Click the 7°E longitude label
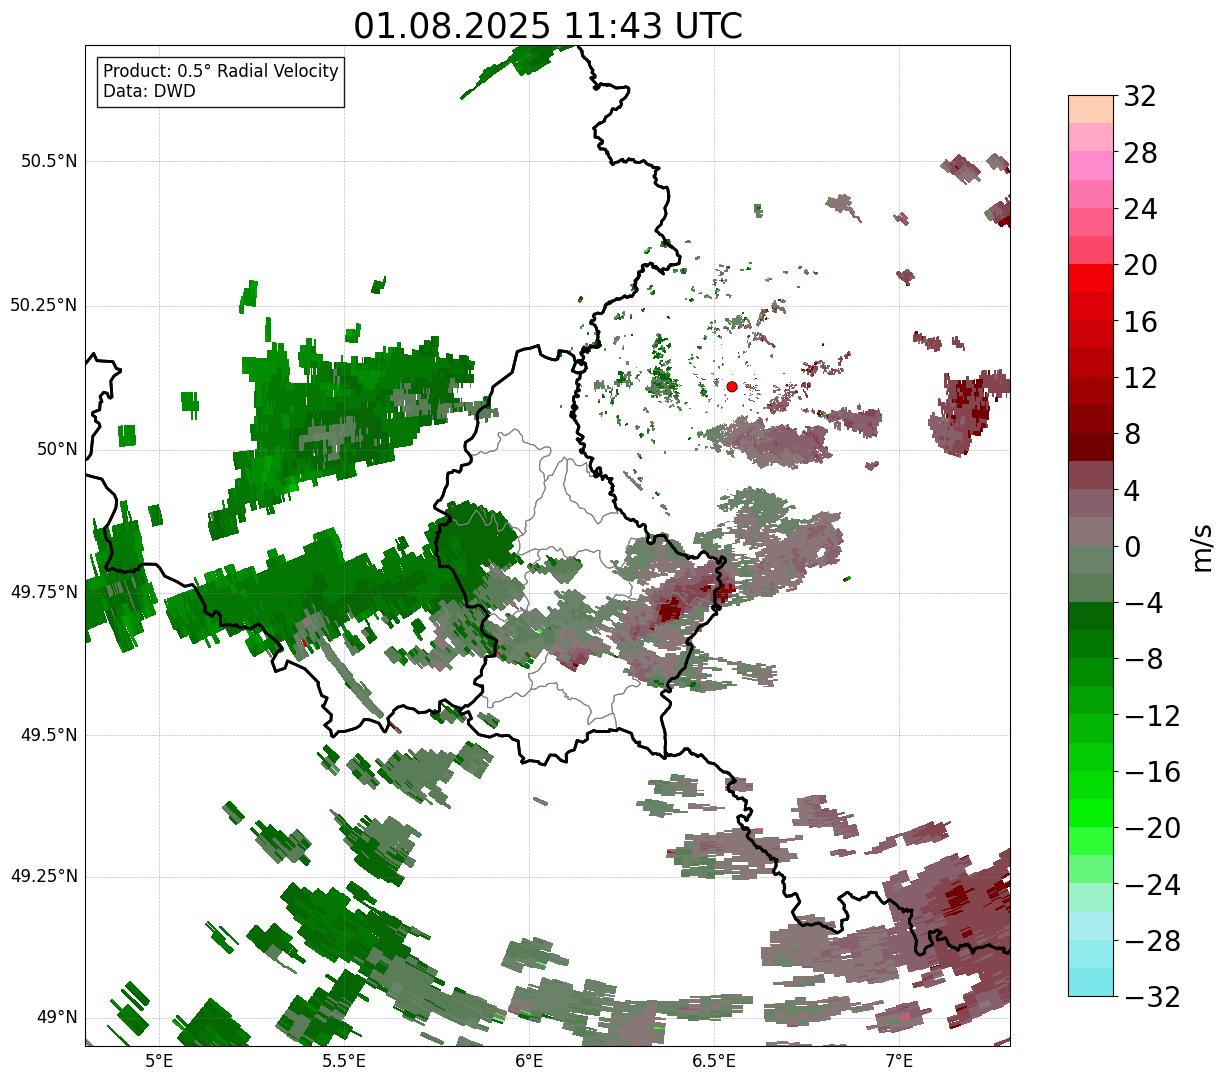The width and height of the screenshot is (1225, 1081). point(899,1060)
